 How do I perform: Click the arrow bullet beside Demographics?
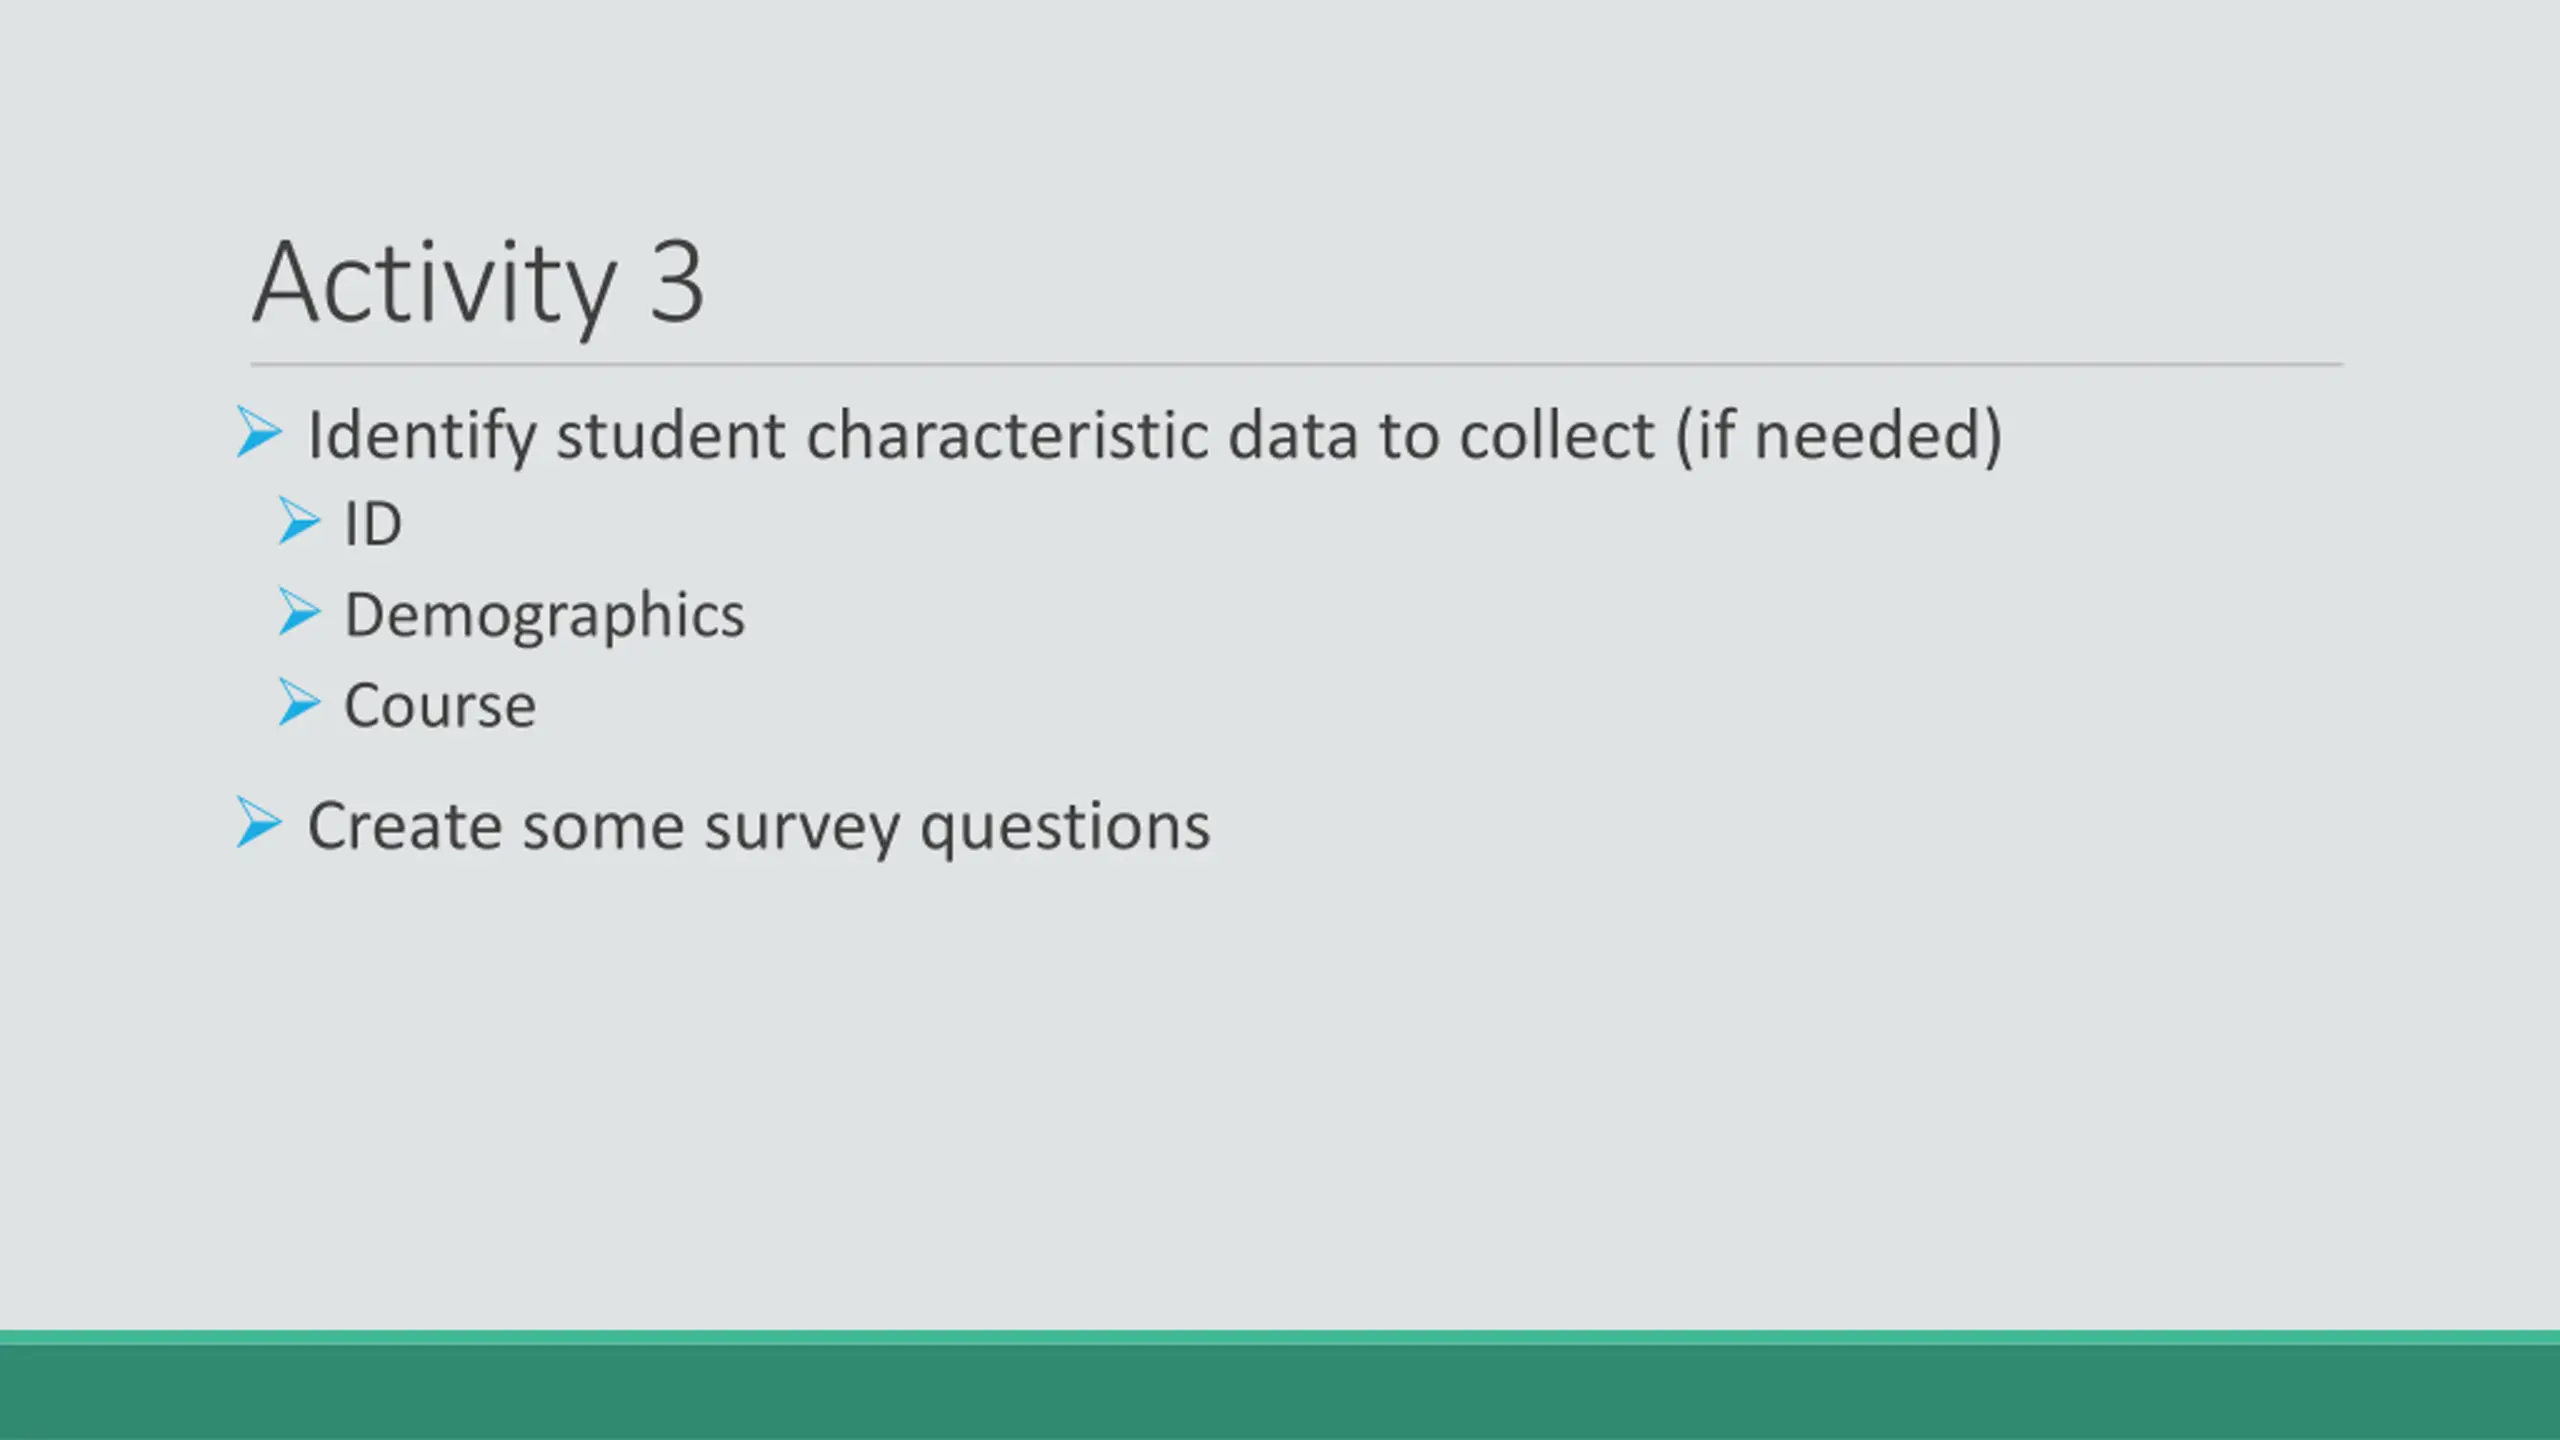click(x=299, y=612)
